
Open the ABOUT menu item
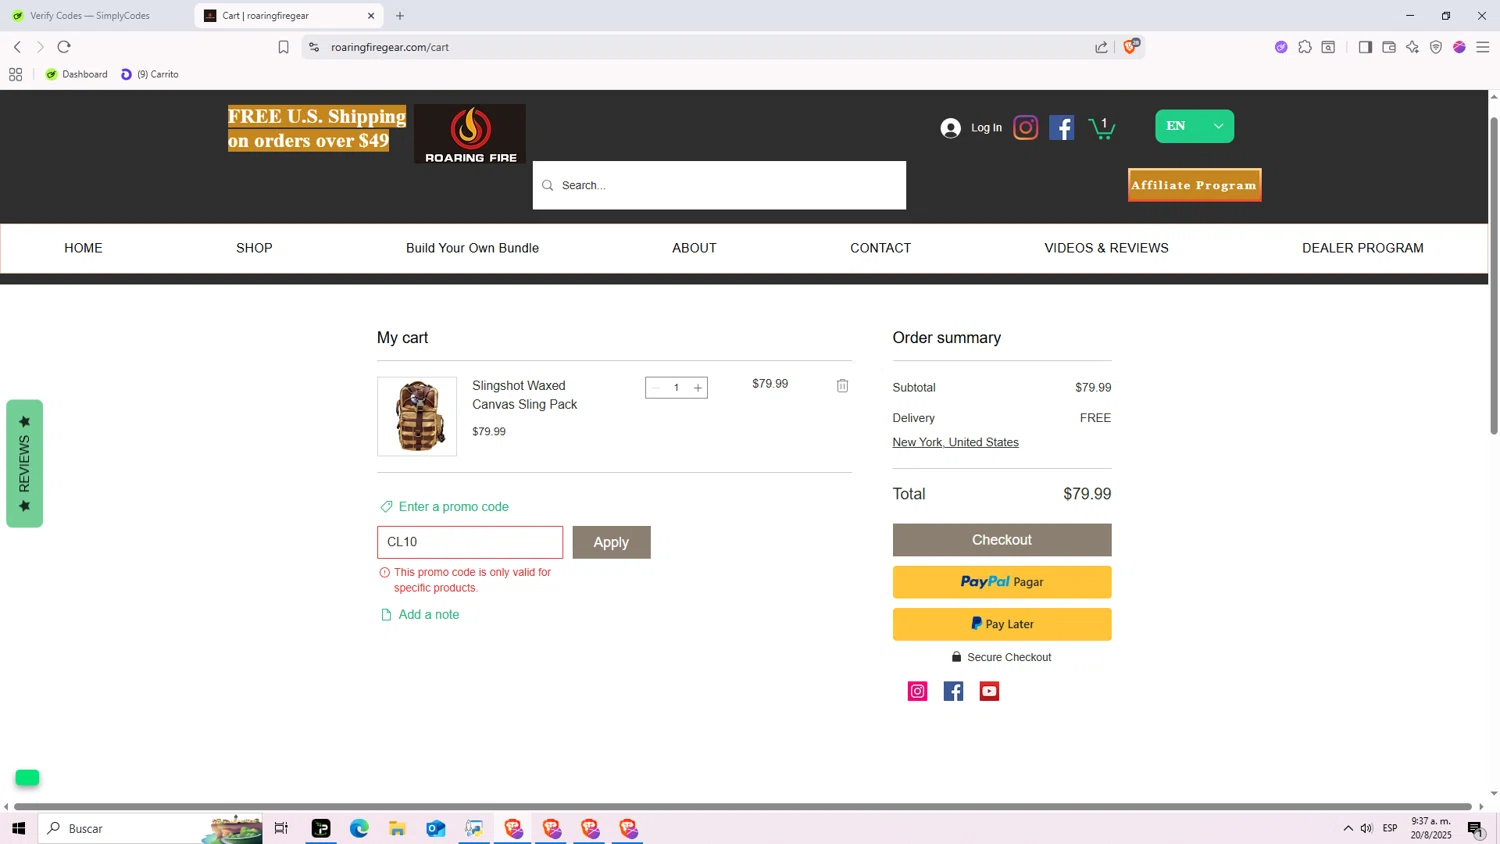694,248
